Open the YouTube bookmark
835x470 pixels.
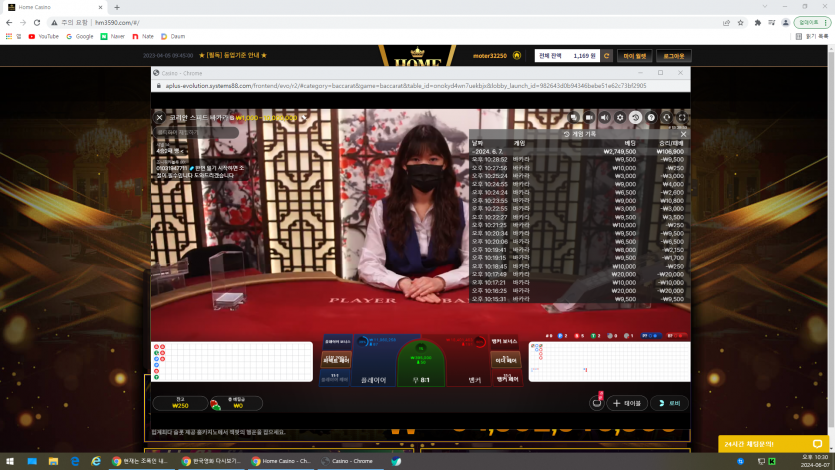tap(43, 37)
